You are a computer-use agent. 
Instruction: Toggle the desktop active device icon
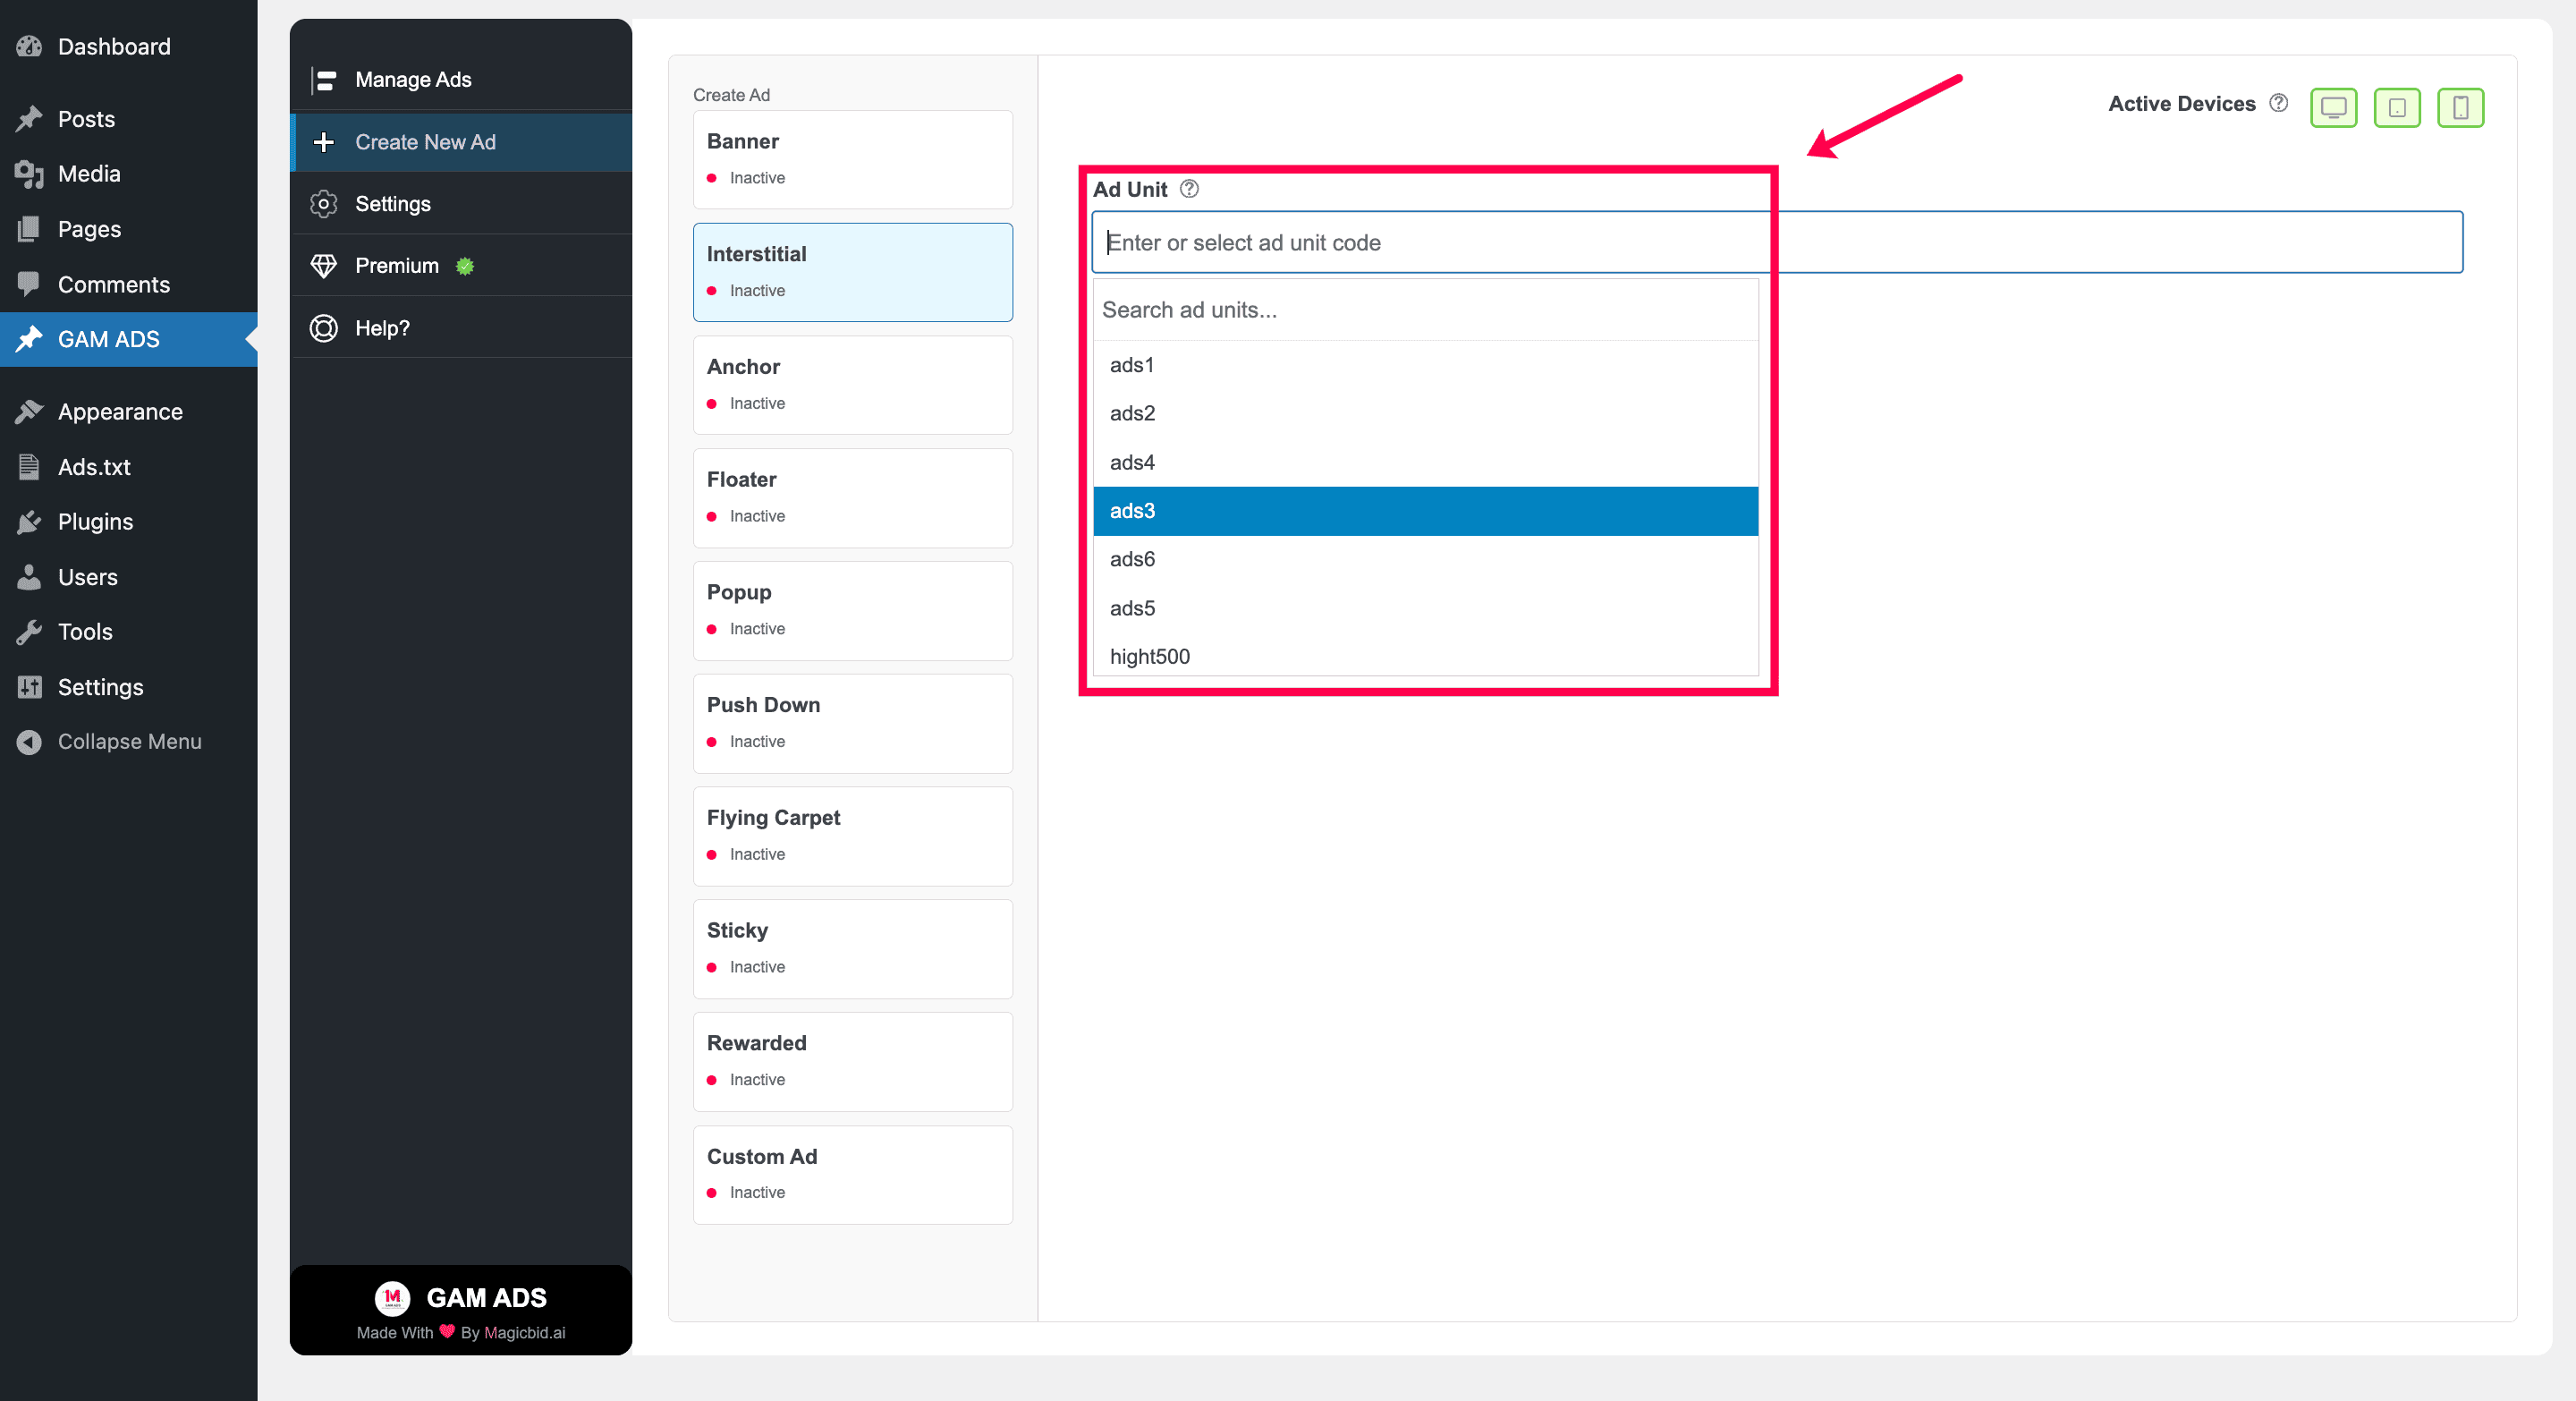coord(2333,107)
